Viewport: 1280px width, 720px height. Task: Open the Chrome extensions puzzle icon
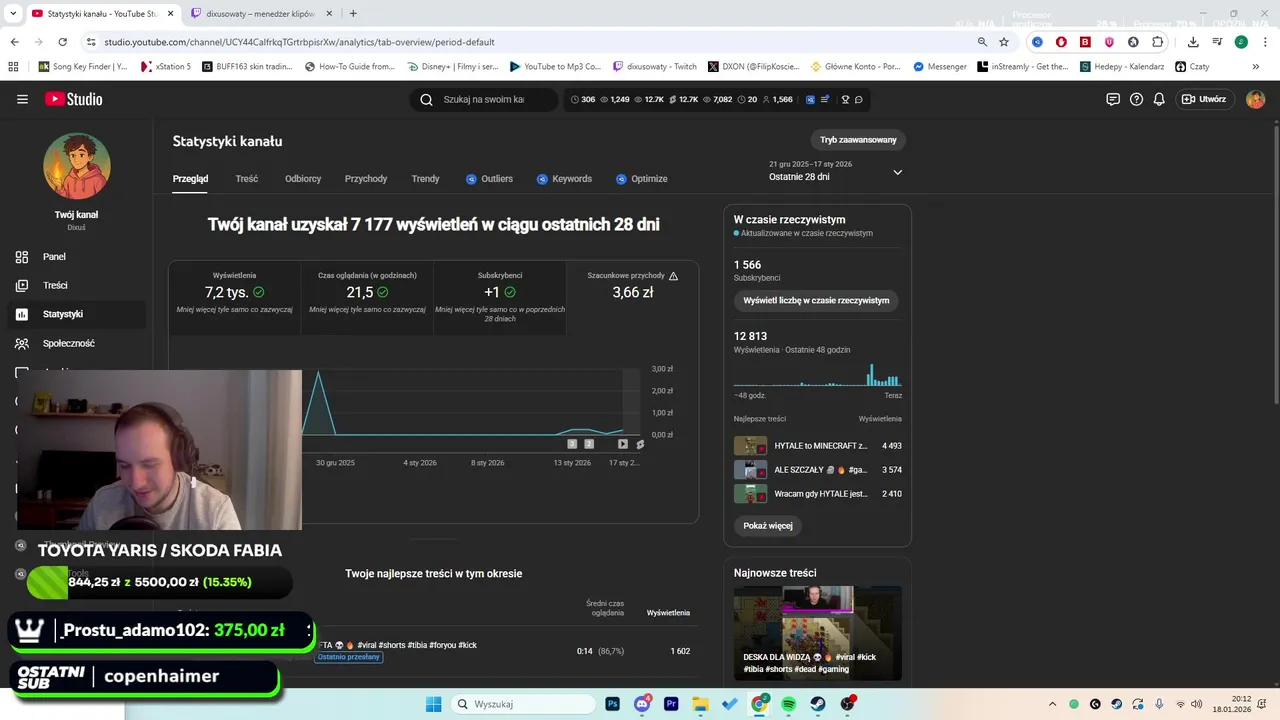pos(1158,42)
